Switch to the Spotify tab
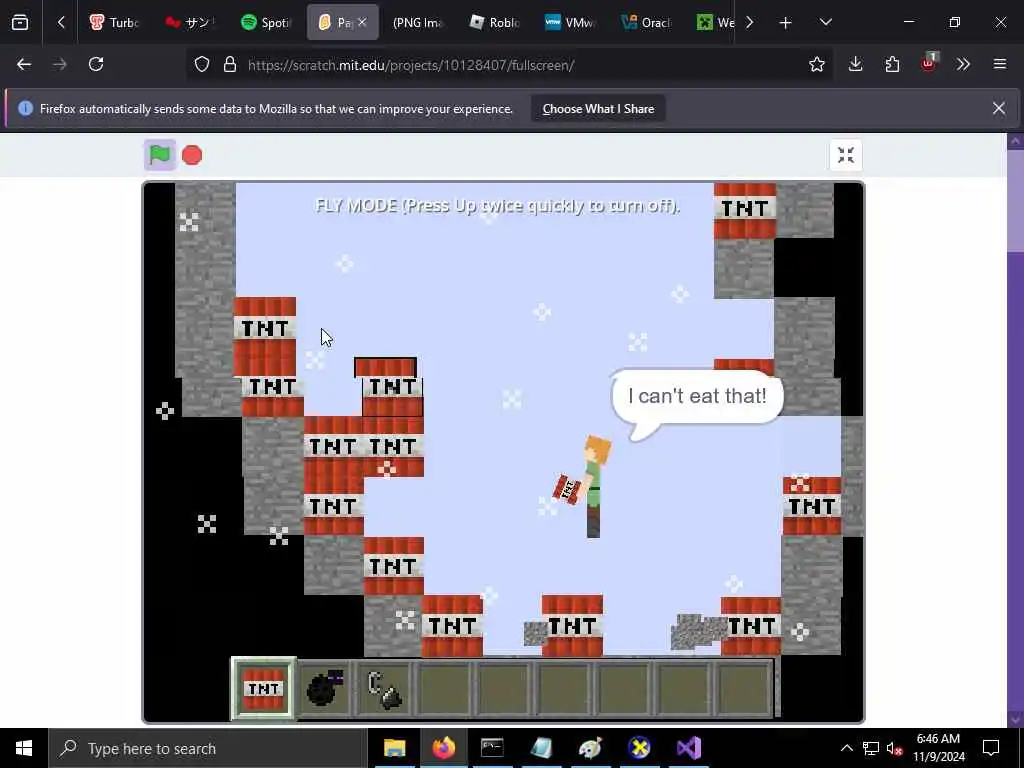Screen dimensions: 1024x768 pyautogui.click(x=266, y=22)
